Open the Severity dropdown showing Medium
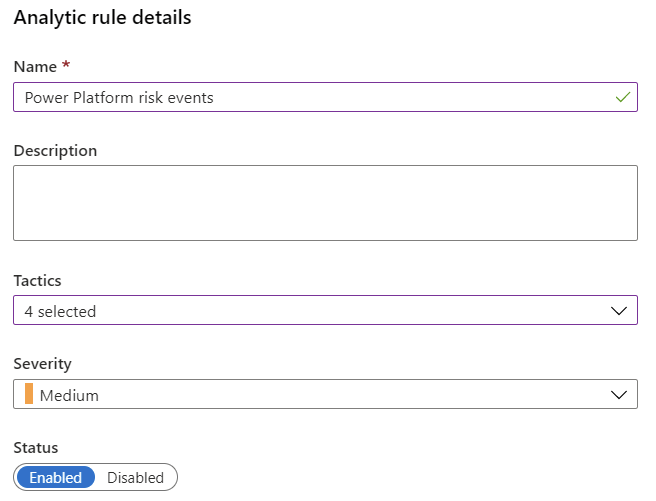656x501 pixels. pyautogui.click(x=325, y=394)
